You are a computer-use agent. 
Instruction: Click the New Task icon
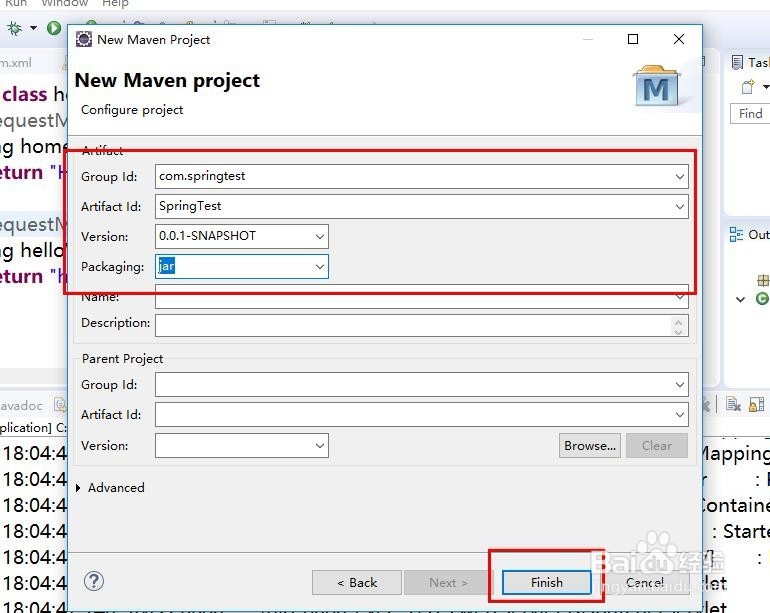pos(747,88)
